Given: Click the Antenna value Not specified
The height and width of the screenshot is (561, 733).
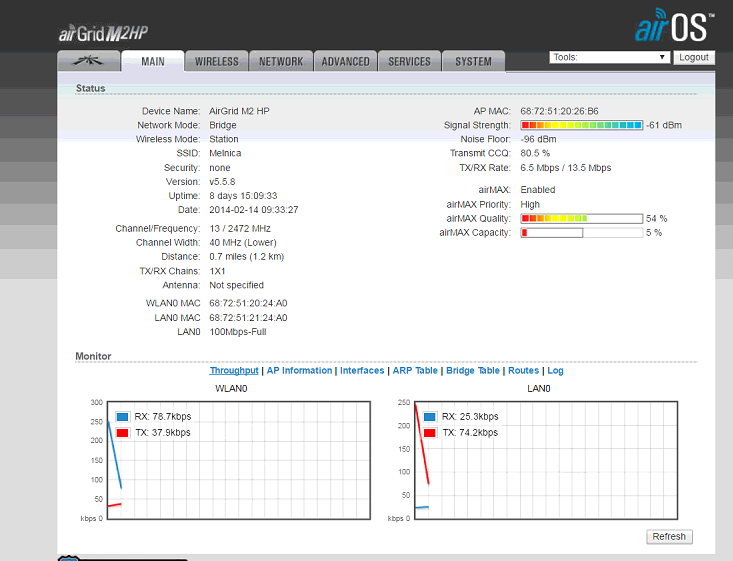Looking at the screenshot, I should (237, 285).
